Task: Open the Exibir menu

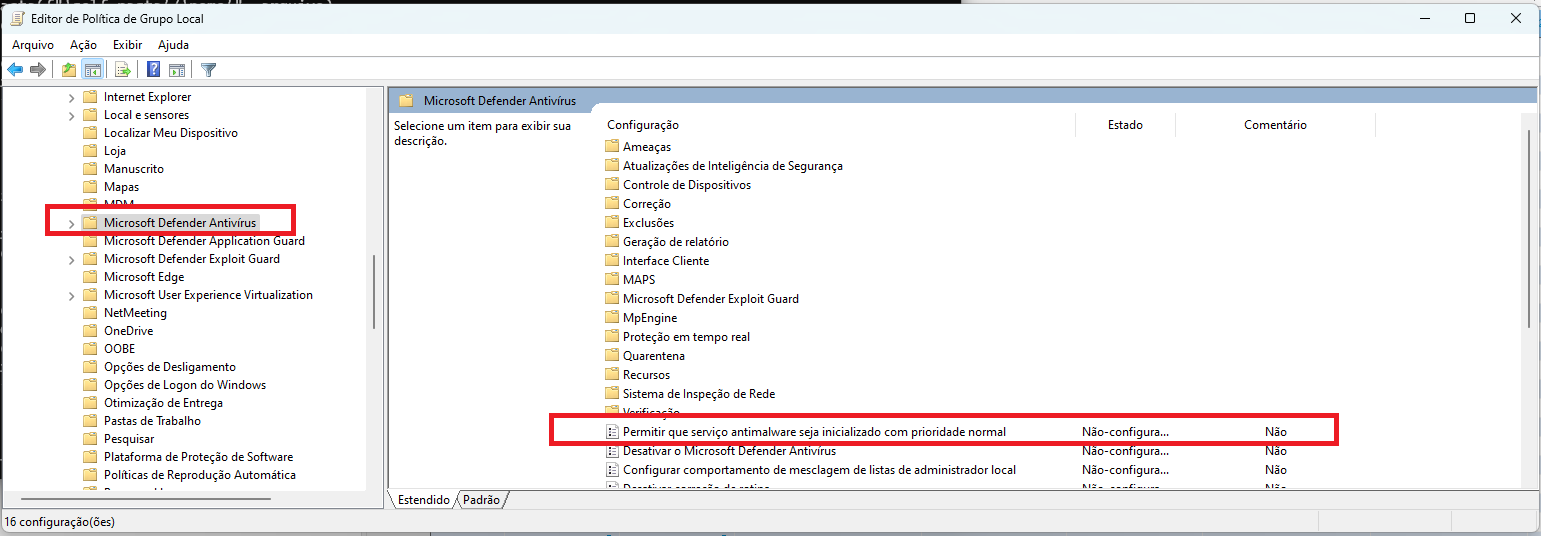Action: [127, 45]
